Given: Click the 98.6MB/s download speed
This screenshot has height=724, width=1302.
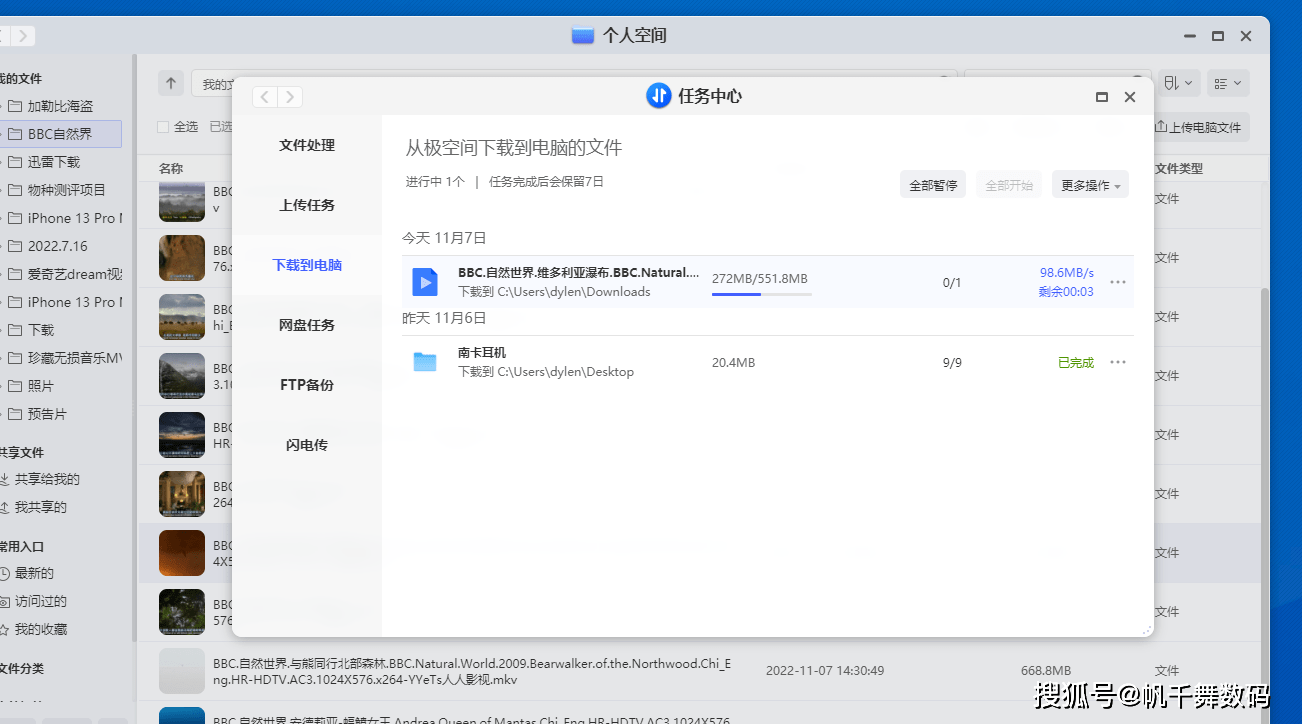Looking at the screenshot, I should pos(1067,273).
